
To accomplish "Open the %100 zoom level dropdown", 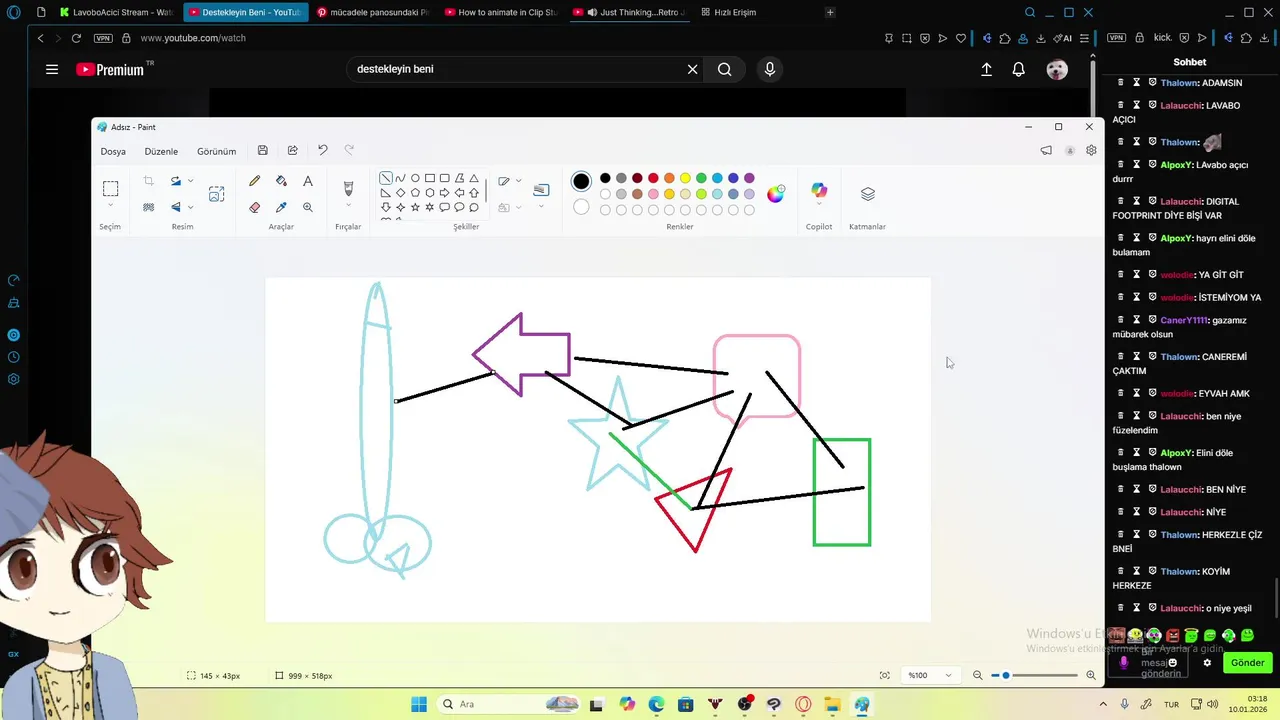I will pos(930,675).
